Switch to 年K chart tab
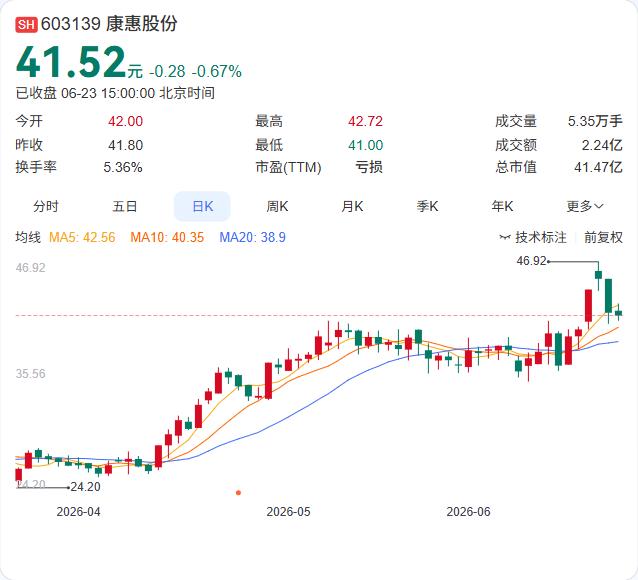 502,206
